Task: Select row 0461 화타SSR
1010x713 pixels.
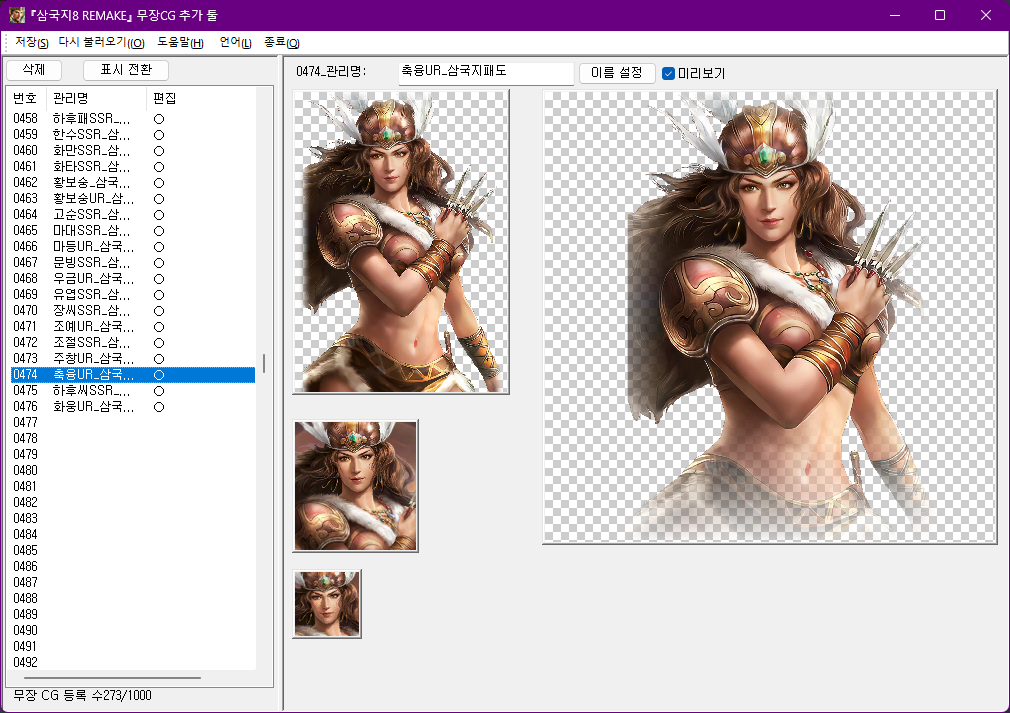Action: 133,167
